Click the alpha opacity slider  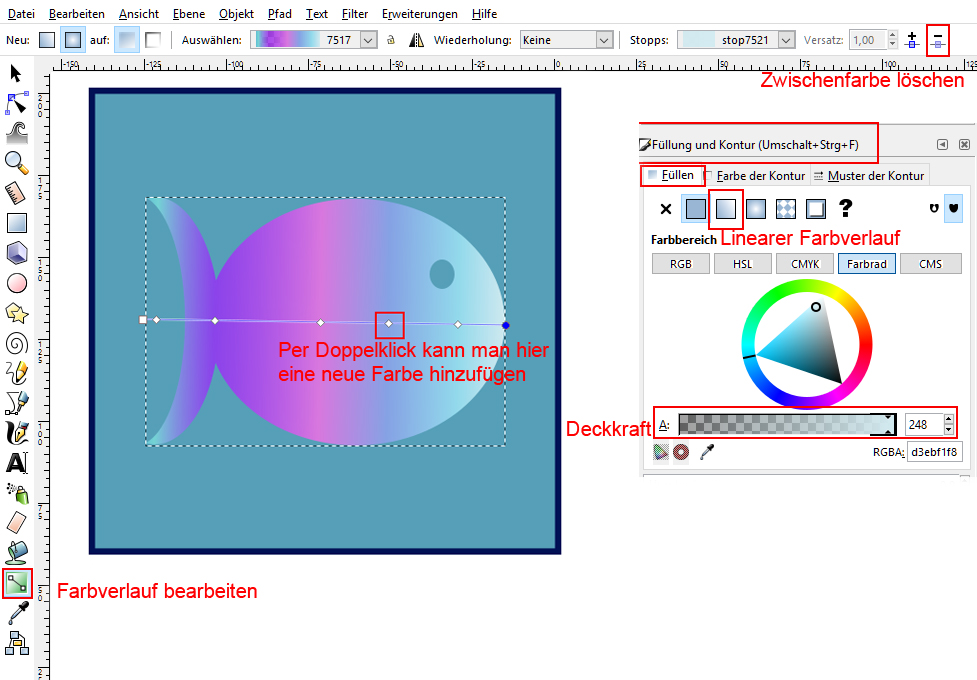(785, 424)
